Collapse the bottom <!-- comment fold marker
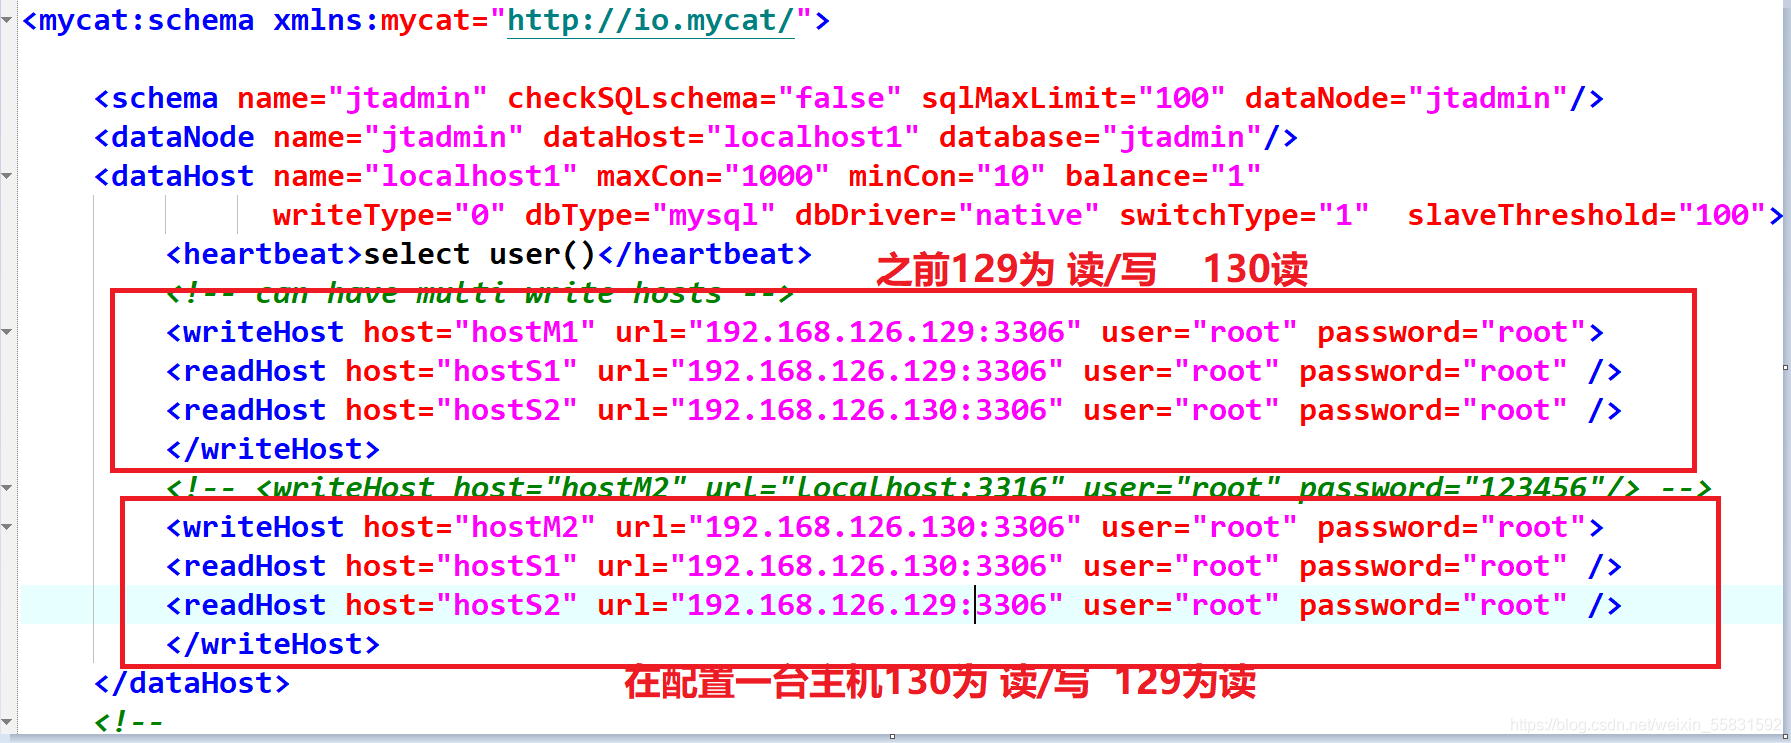The height and width of the screenshot is (743, 1791). [x=7, y=722]
